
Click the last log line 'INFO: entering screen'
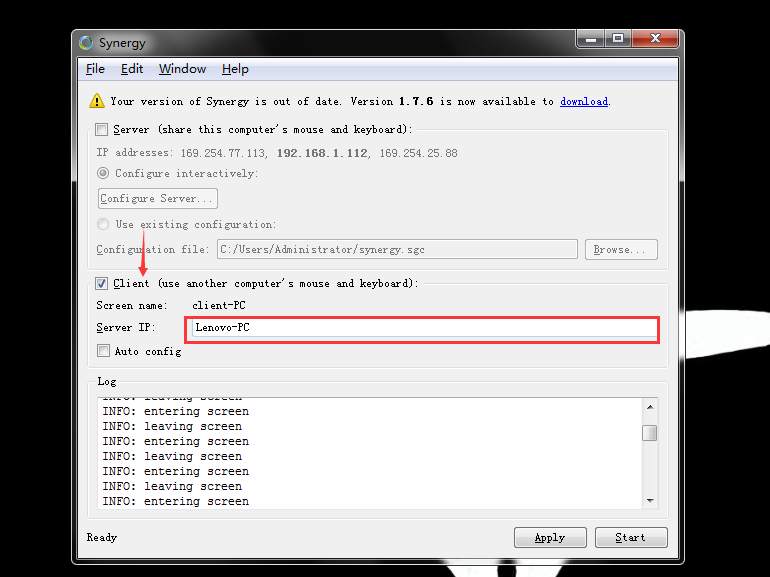pos(176,501)
